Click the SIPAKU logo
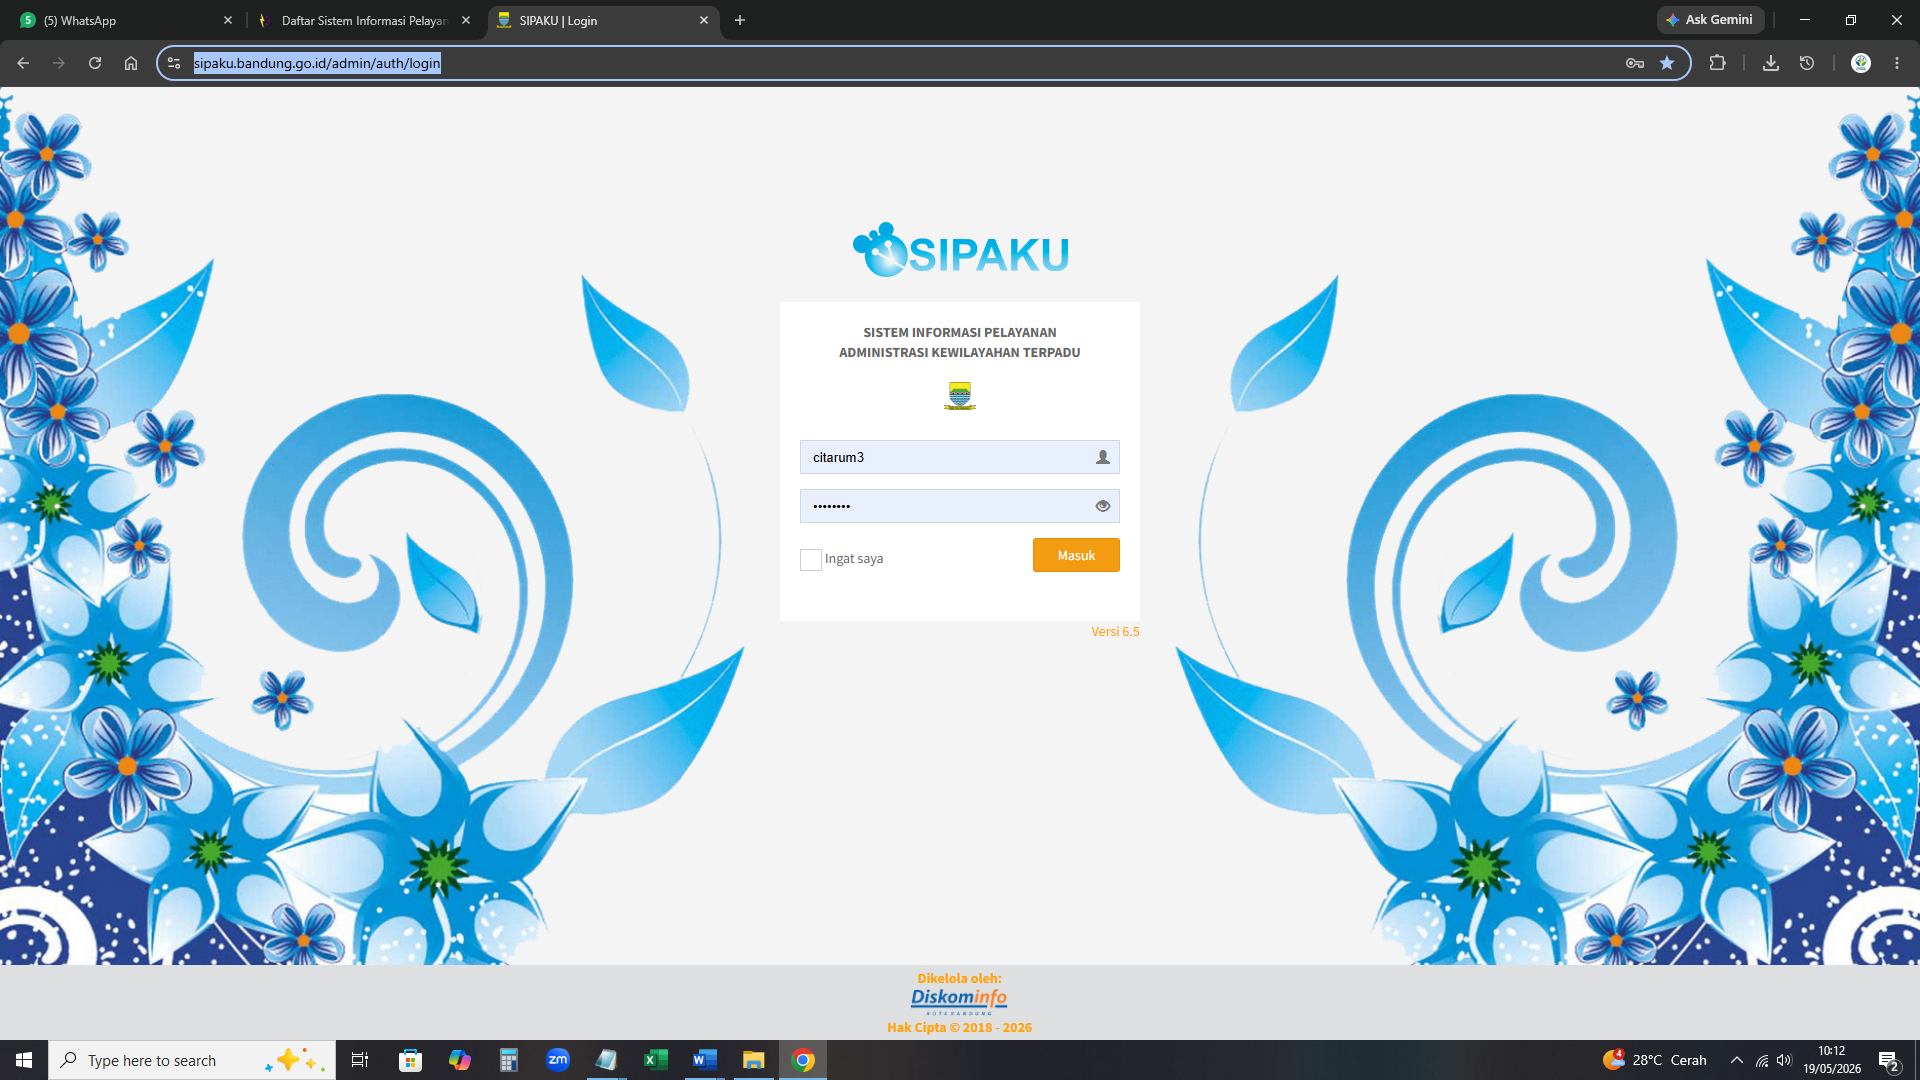 click(x=960, y=250)
